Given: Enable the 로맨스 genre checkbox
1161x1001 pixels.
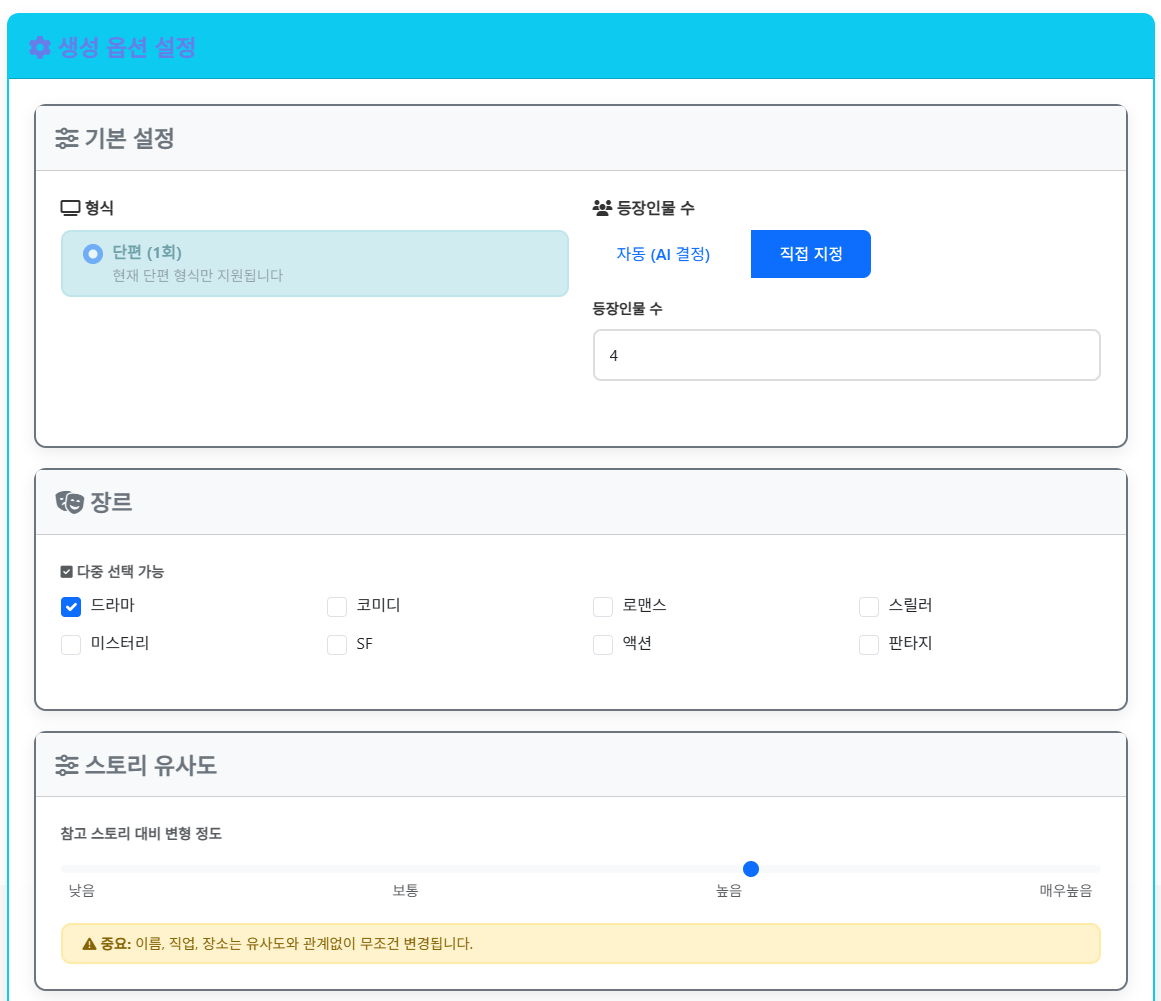Looking at the screenshot, I should (603, 606).
